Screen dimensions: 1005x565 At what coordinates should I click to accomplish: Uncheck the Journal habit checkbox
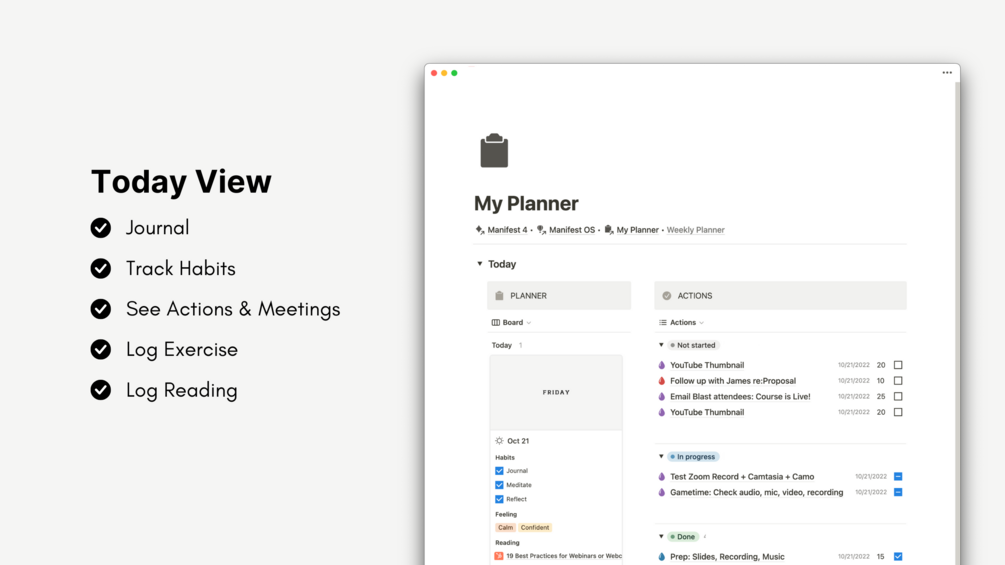(x=499, y=471)
